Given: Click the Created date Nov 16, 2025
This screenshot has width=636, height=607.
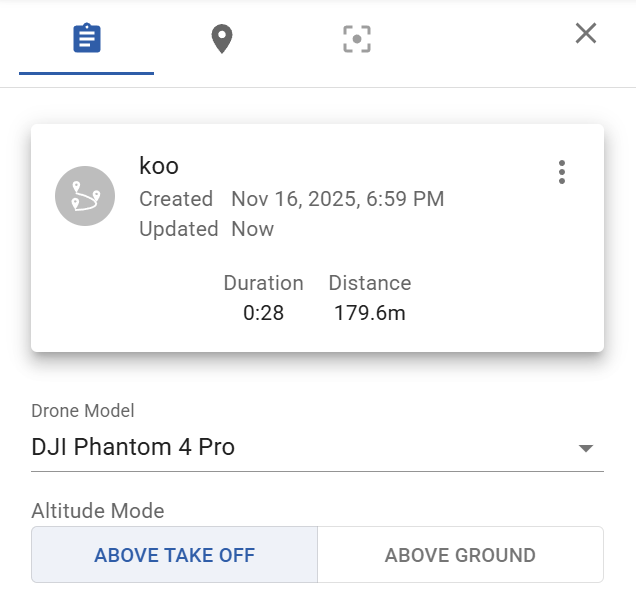Looking at the screenshot, I should click(337, 199).
